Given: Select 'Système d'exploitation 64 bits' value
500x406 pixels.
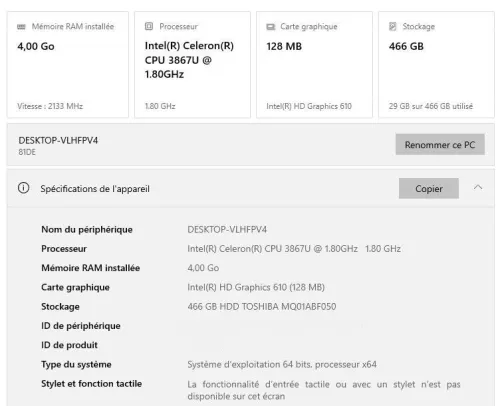Looking at the screenshot, I should (x=282, y=365).
